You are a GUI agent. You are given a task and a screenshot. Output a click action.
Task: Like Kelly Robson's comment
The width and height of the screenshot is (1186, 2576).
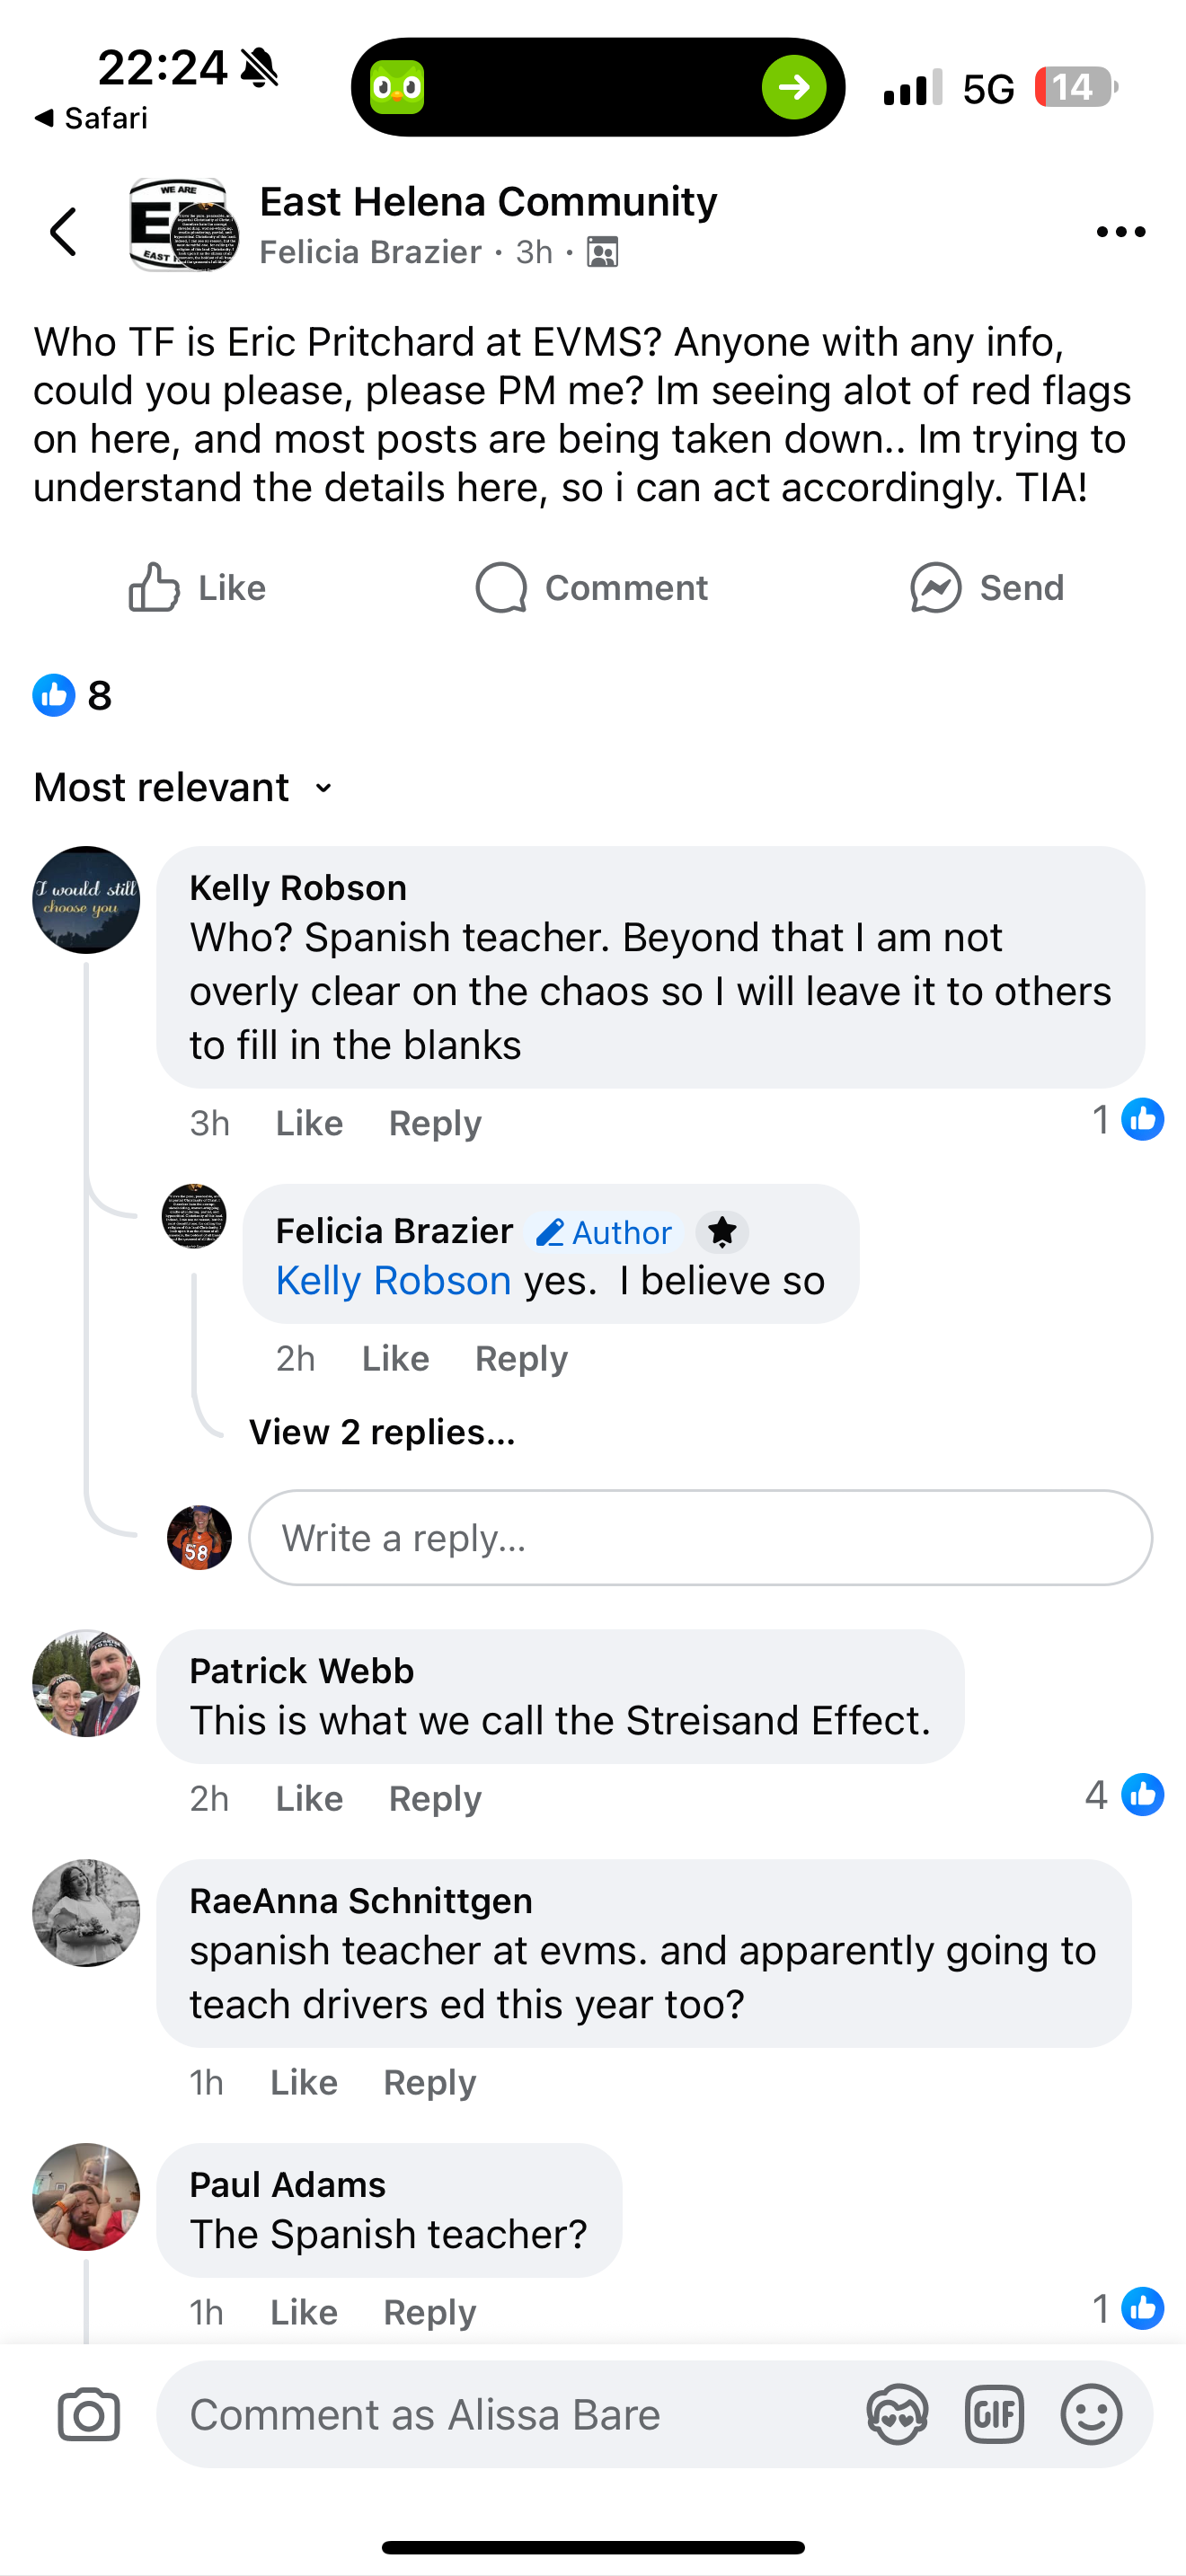coord(309,1123)
